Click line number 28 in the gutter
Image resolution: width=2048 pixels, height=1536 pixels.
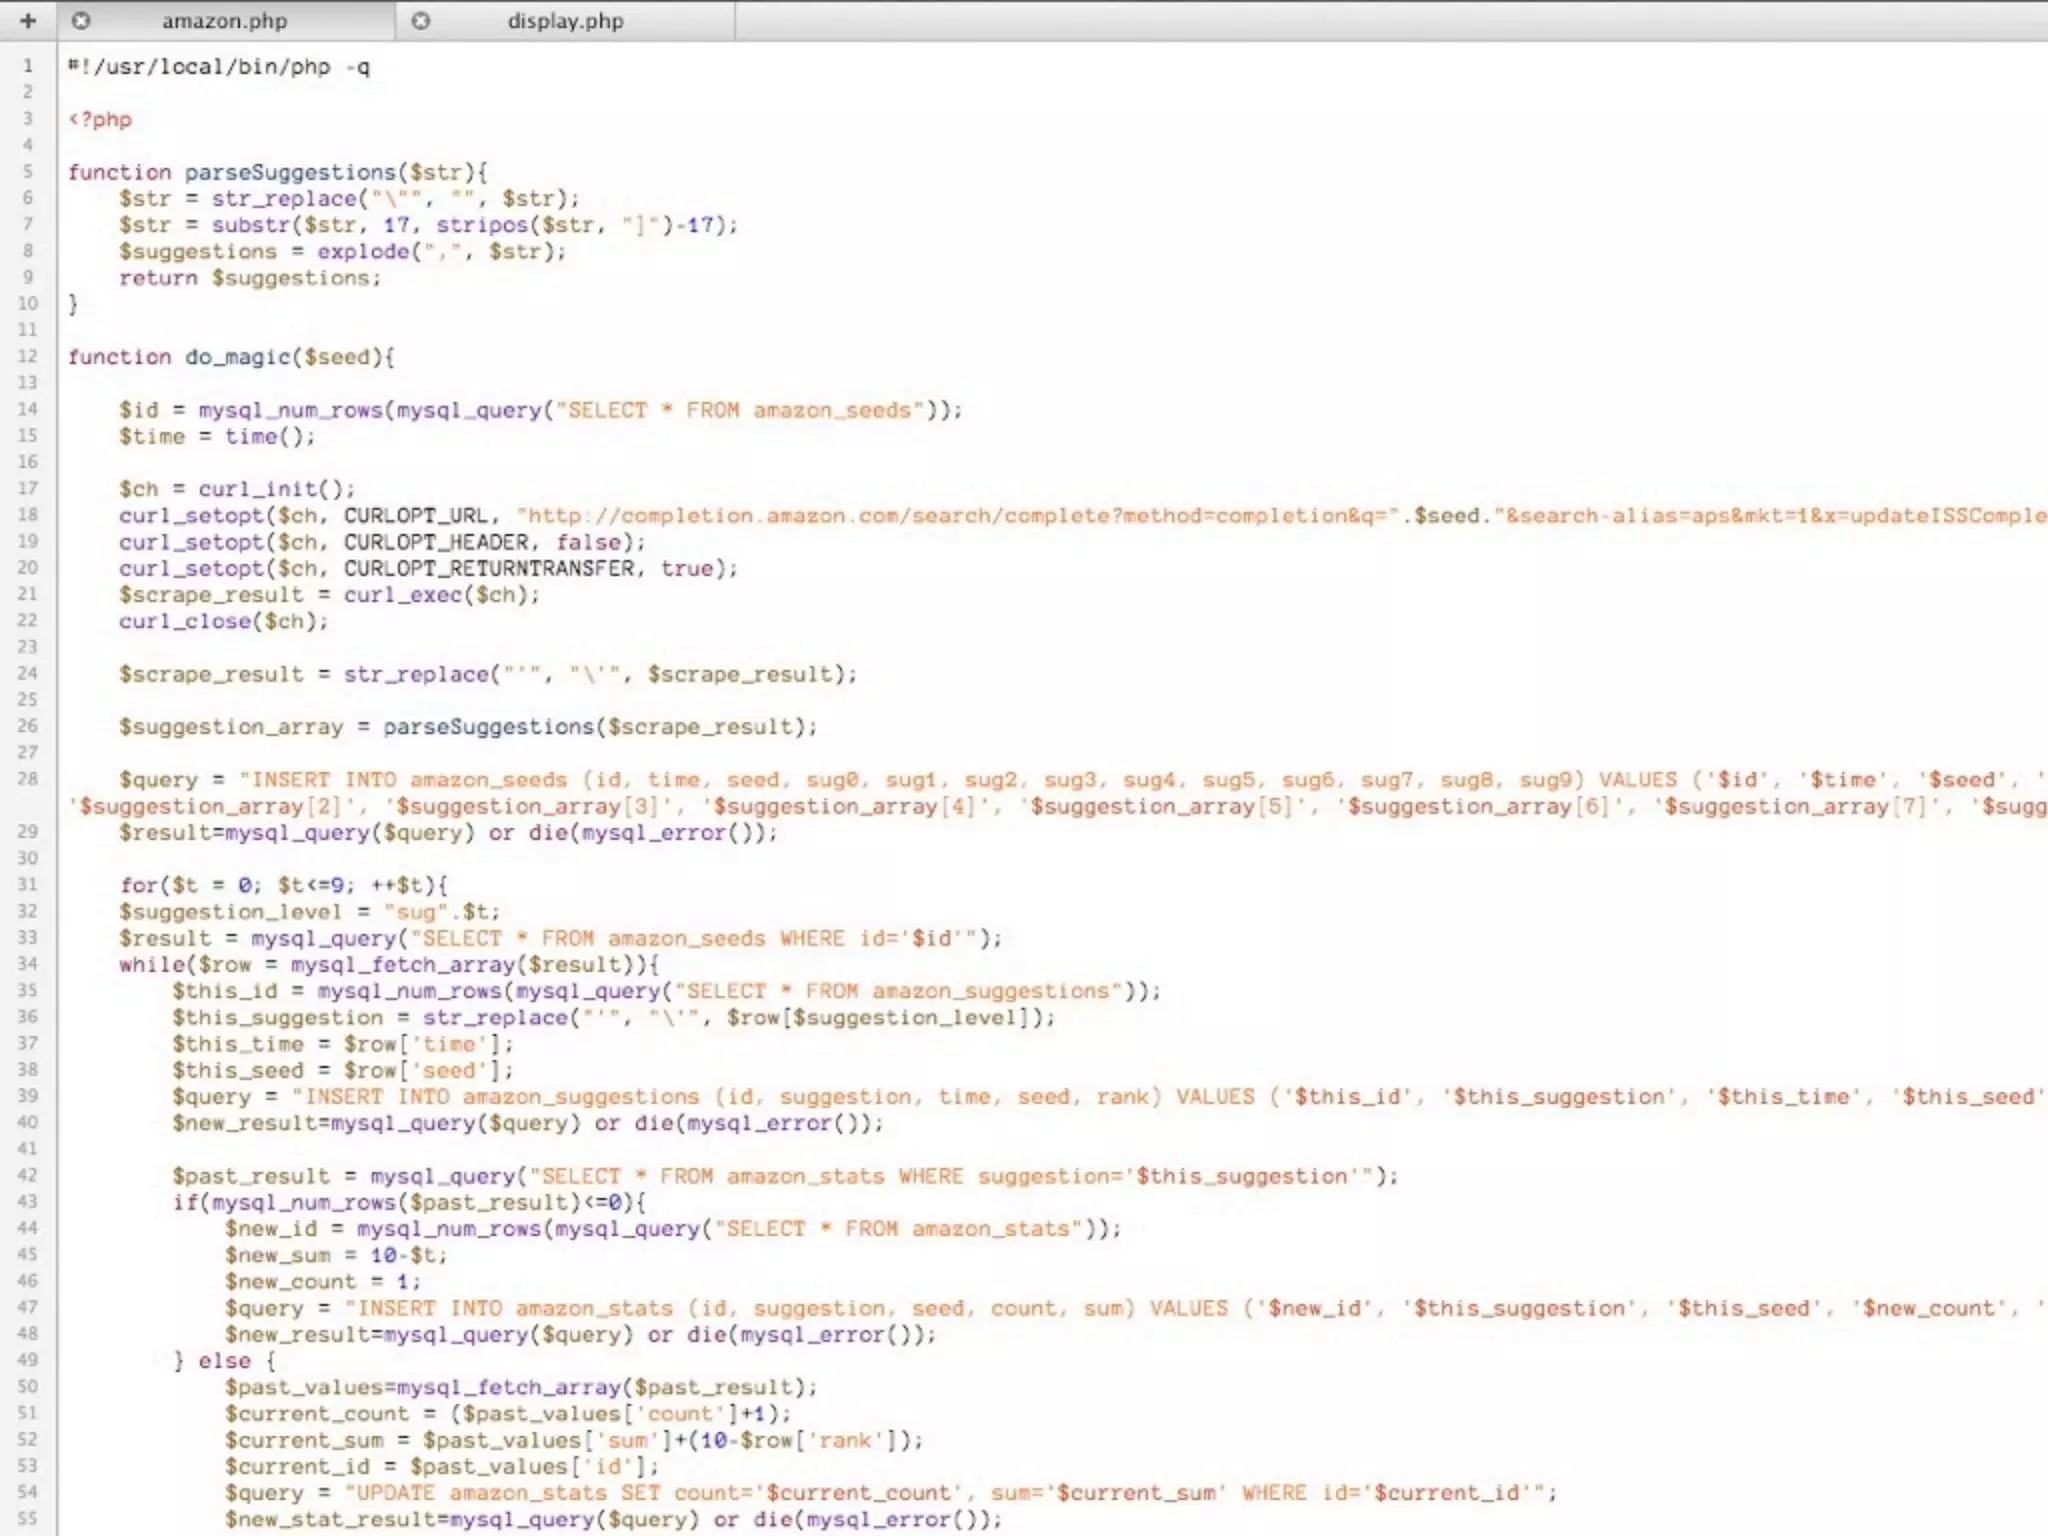click(27, 779)
